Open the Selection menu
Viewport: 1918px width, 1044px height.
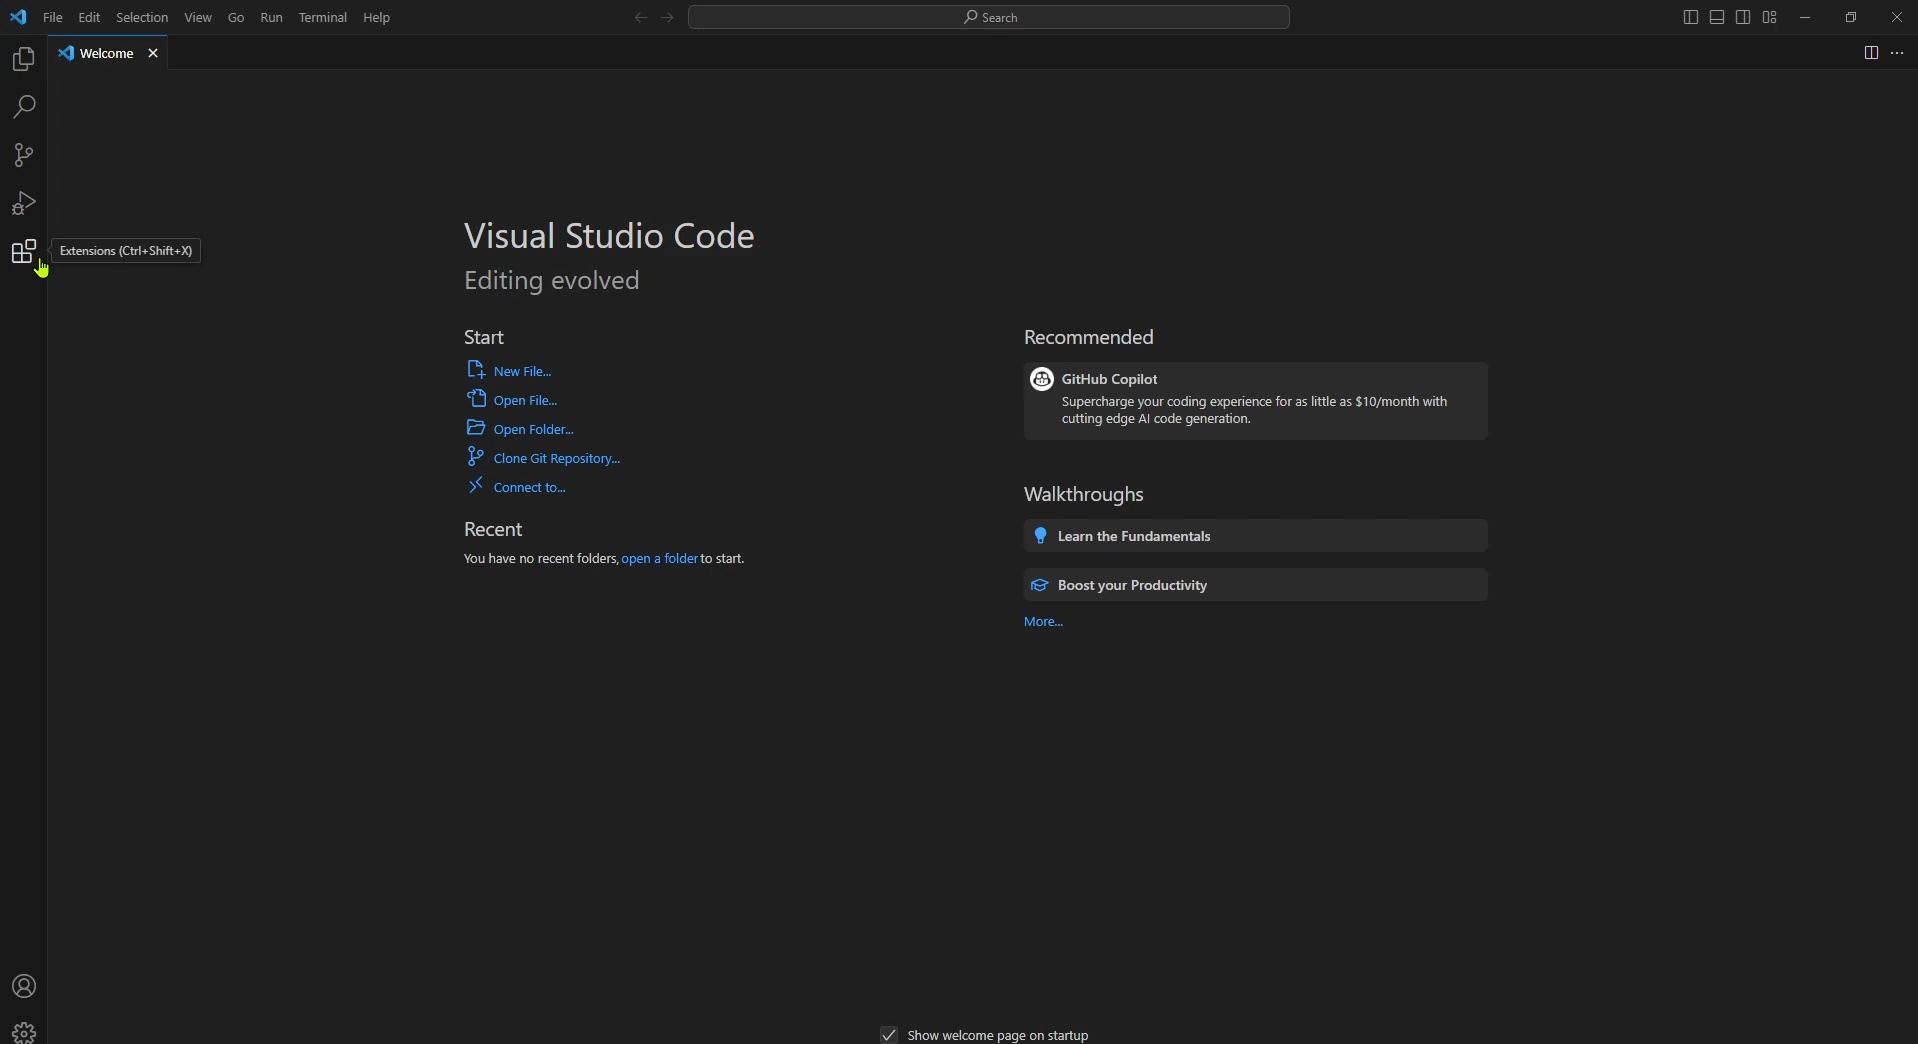(143, 18)
